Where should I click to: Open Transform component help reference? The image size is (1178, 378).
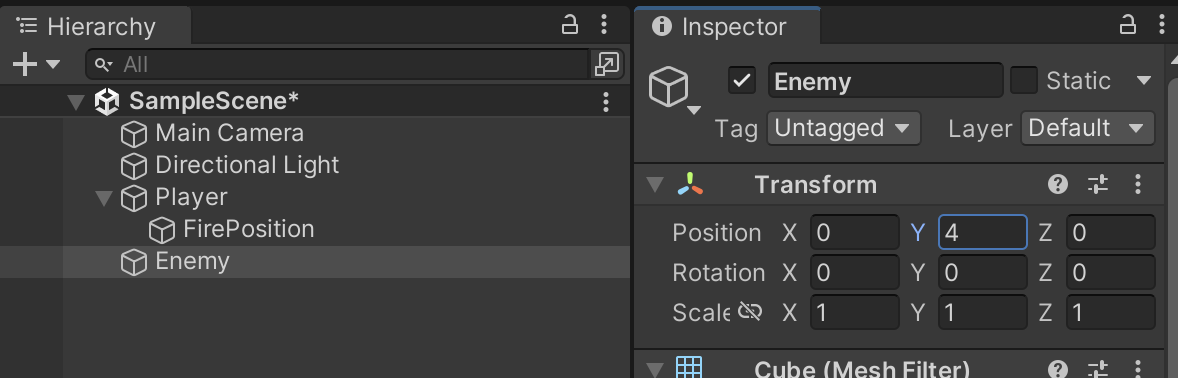click(x=1058, y=184)
